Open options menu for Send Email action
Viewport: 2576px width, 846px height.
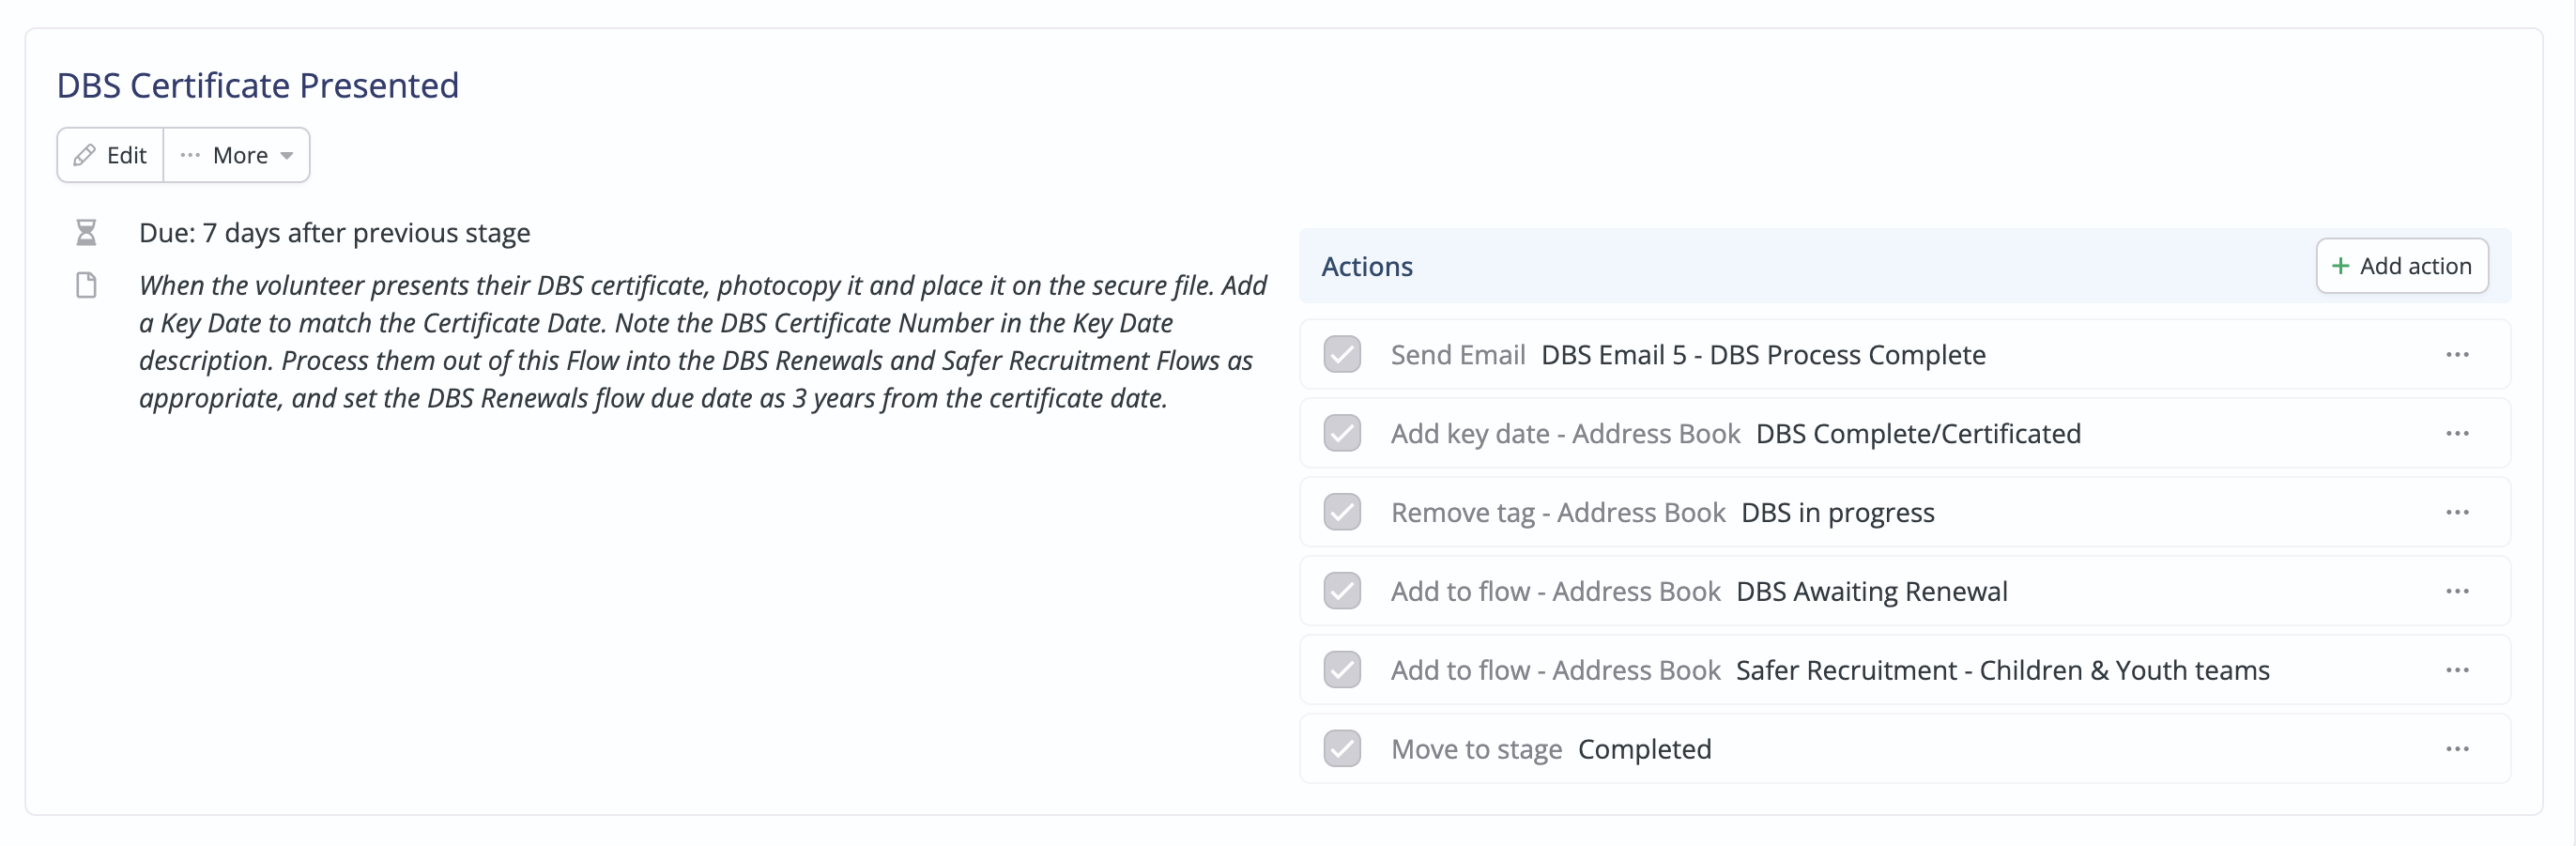2457,355
